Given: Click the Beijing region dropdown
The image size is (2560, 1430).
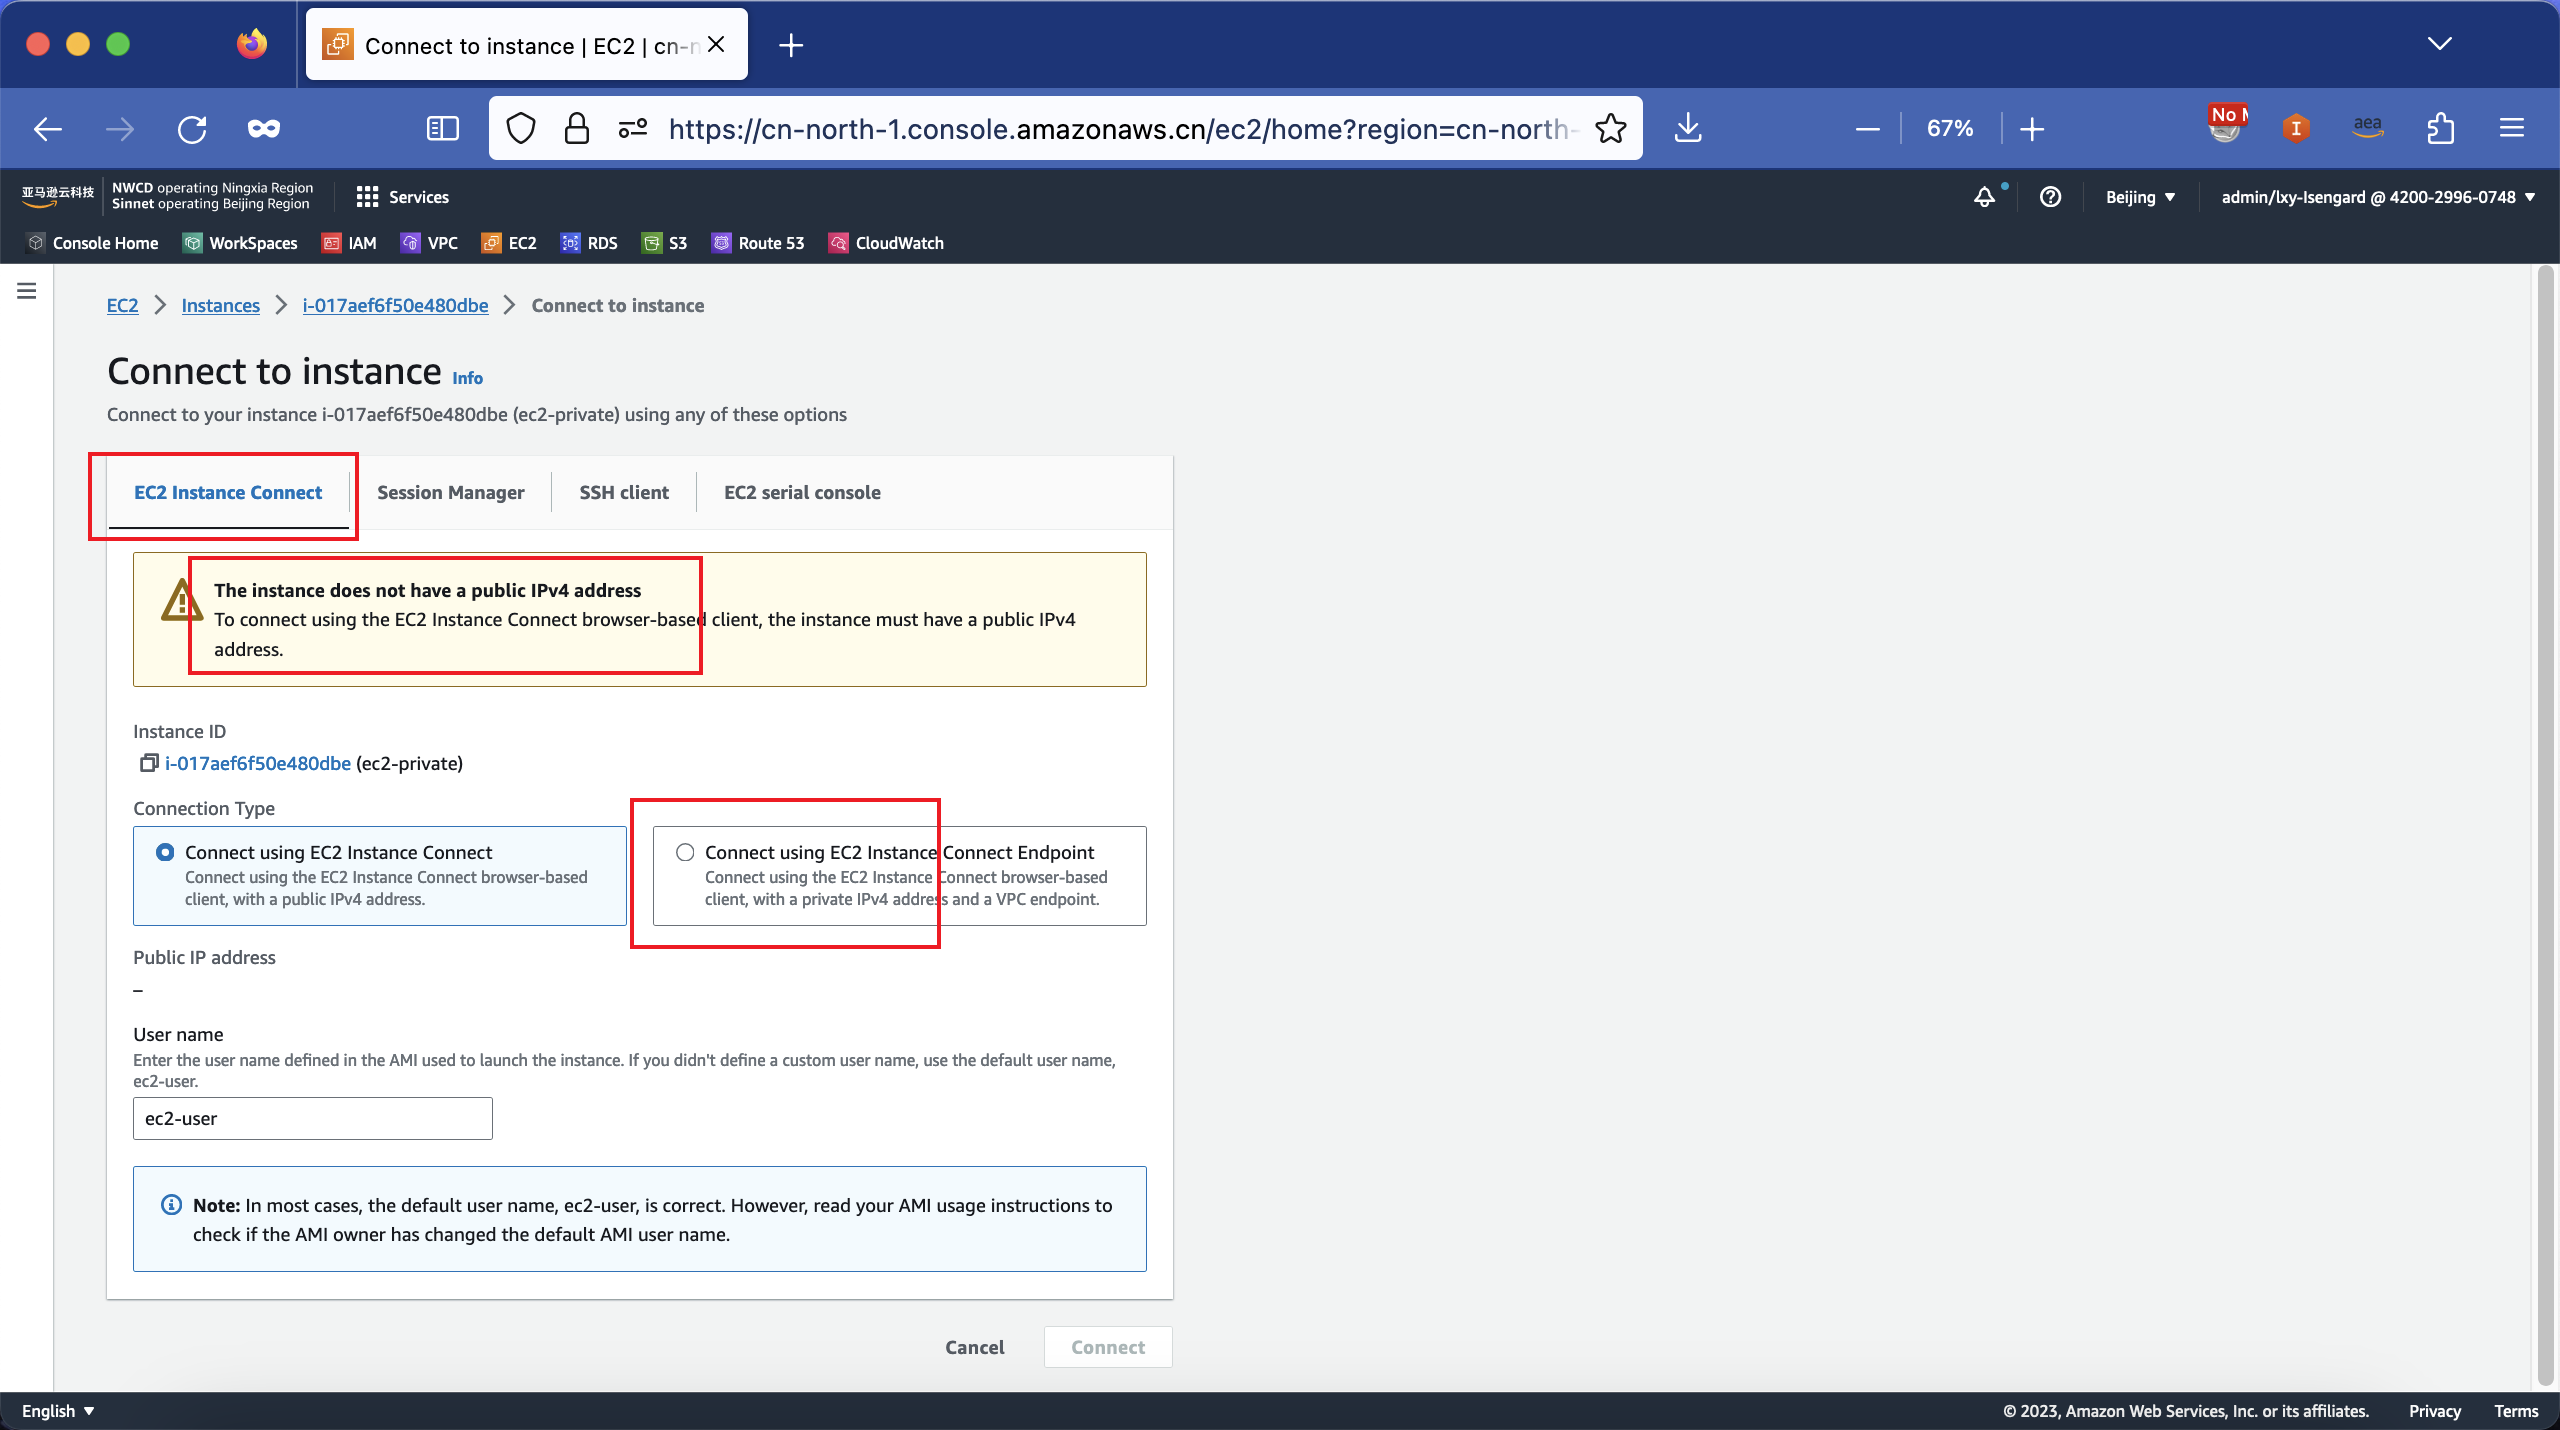Looking at the screenshot, I should pos(2140,195).
